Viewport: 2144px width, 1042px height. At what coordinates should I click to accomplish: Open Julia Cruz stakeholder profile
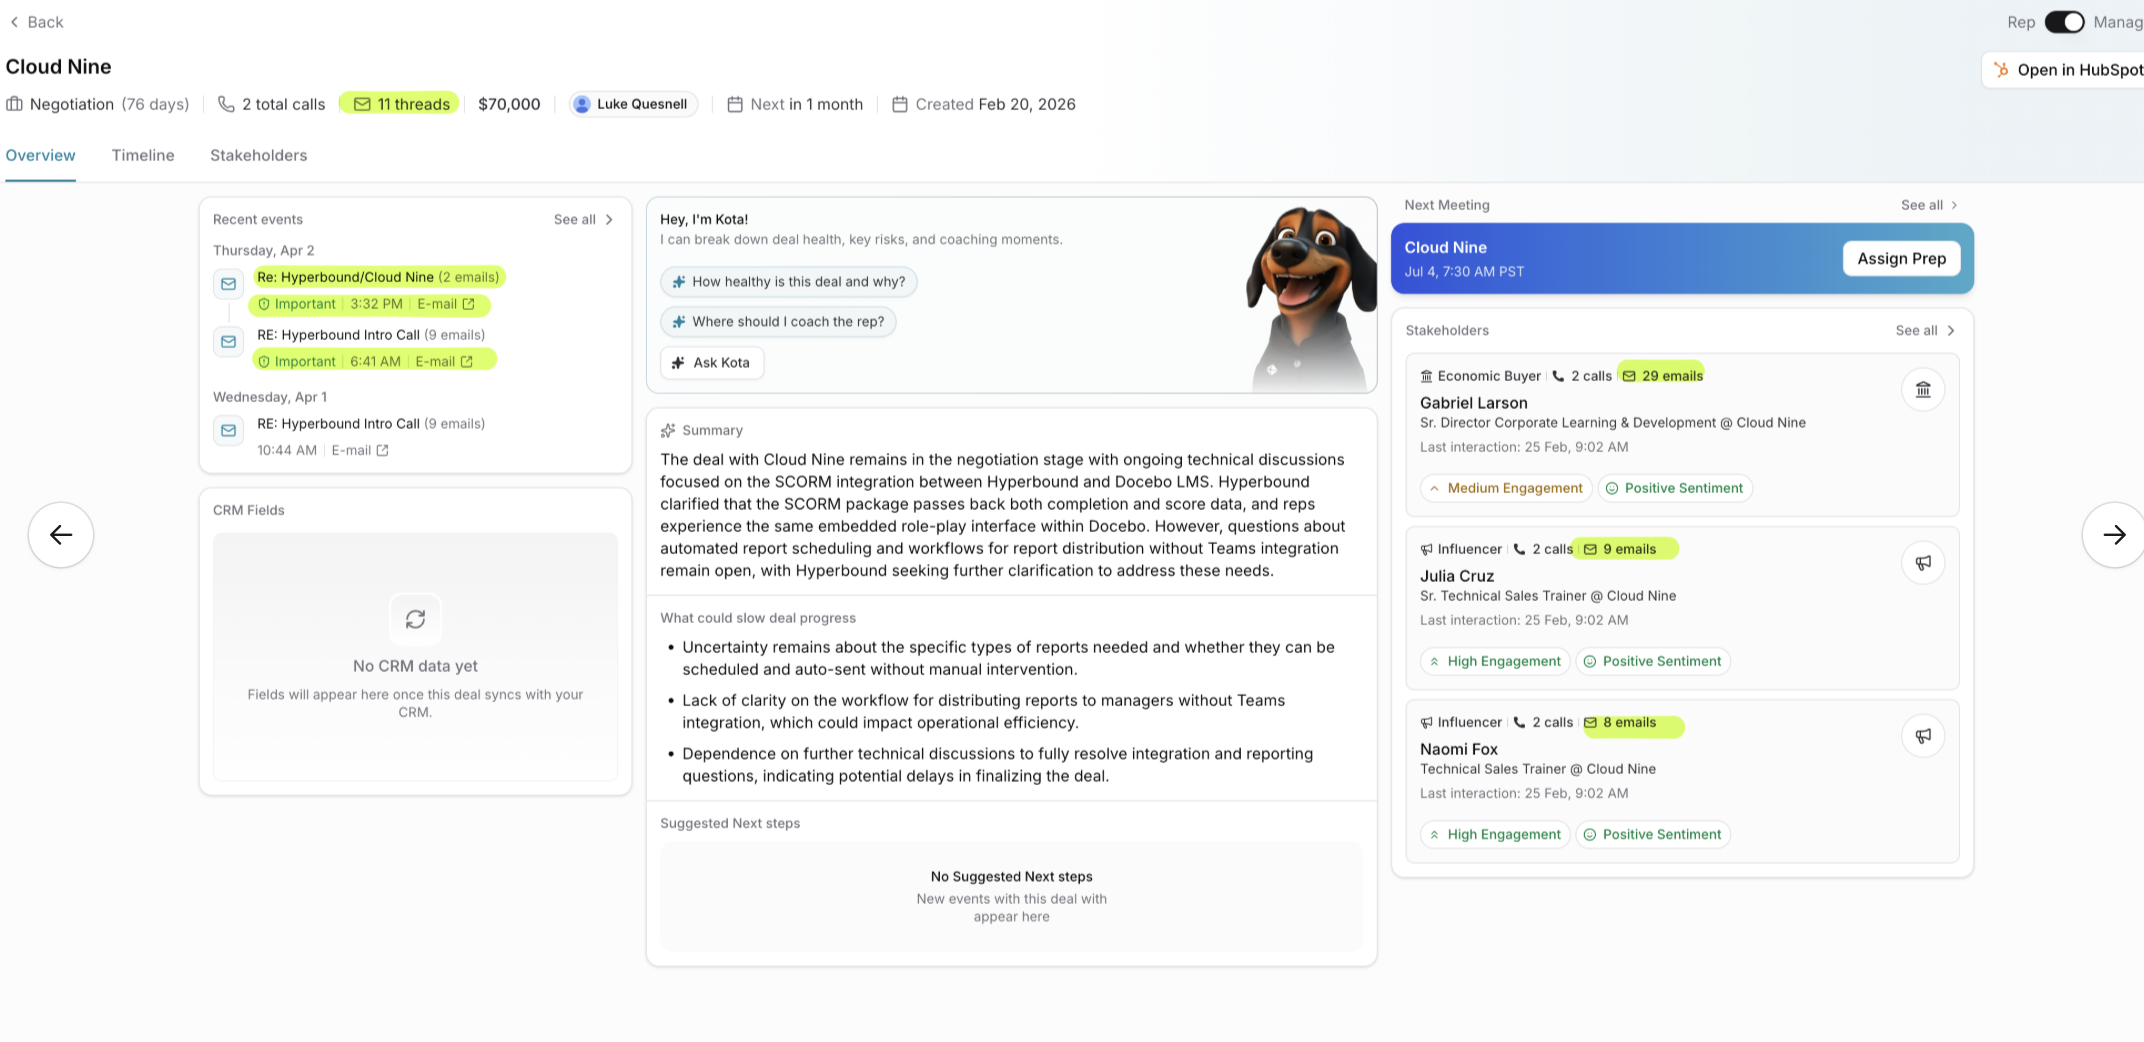pos(1457,576)
